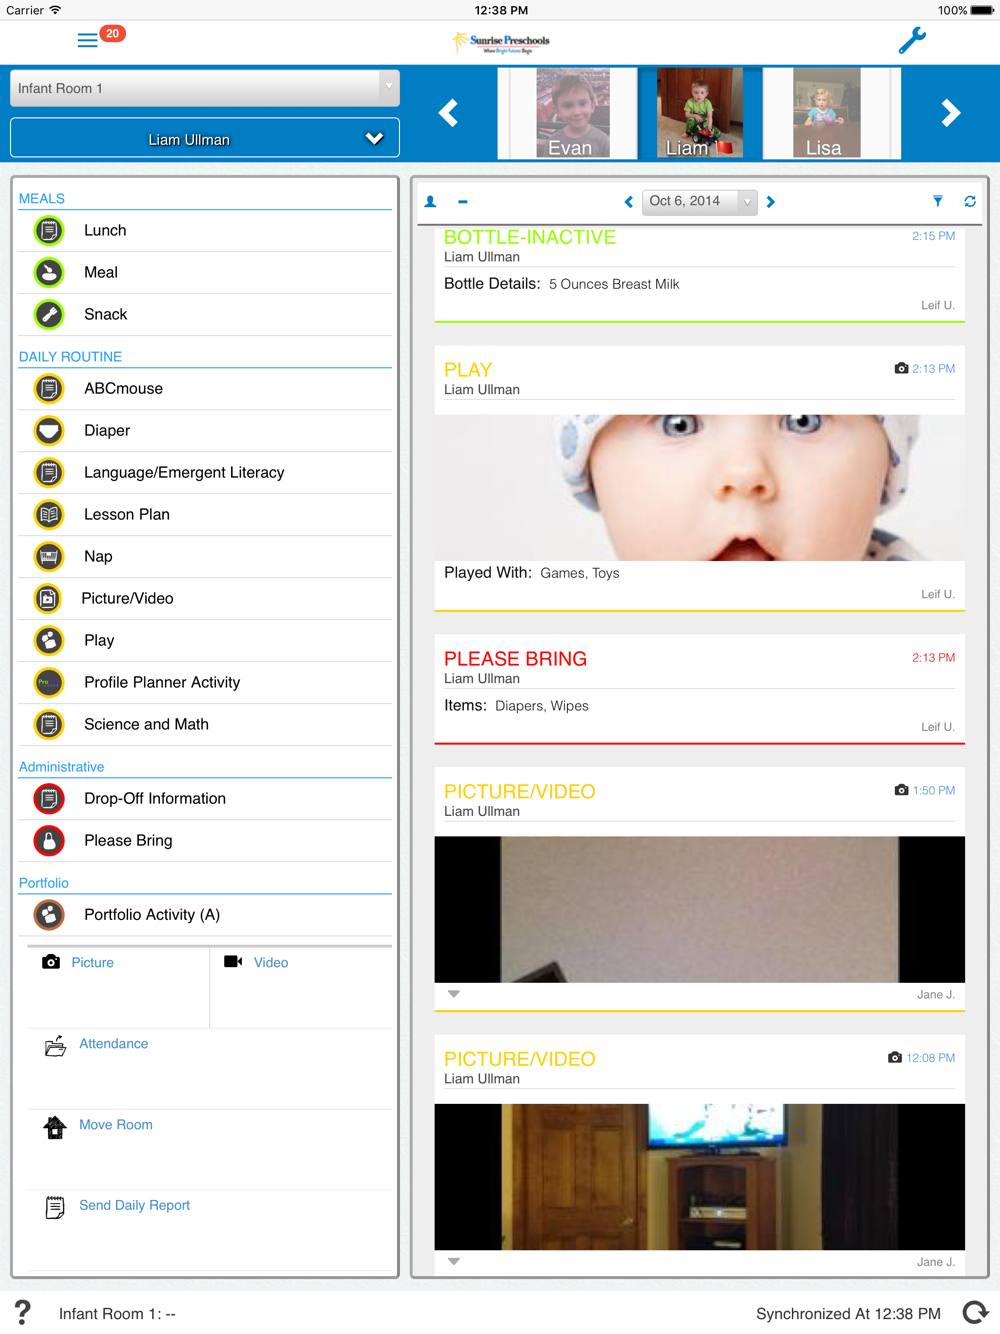
Task: Open the Infant Room 1 dropdown
Action: coord(204,88)
